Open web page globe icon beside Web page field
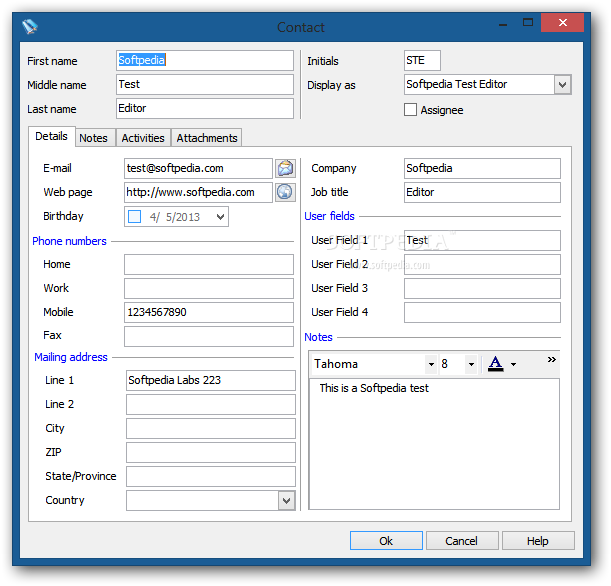 (x=285, y=192)
